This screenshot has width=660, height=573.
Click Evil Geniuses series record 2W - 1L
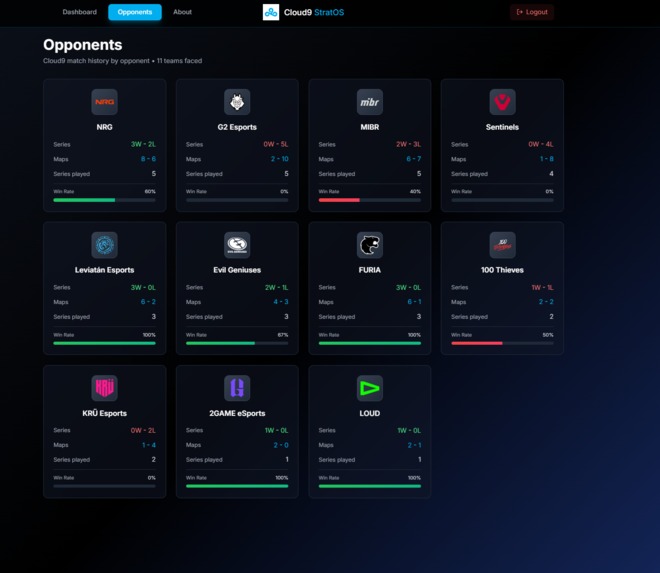coord(277,287)
